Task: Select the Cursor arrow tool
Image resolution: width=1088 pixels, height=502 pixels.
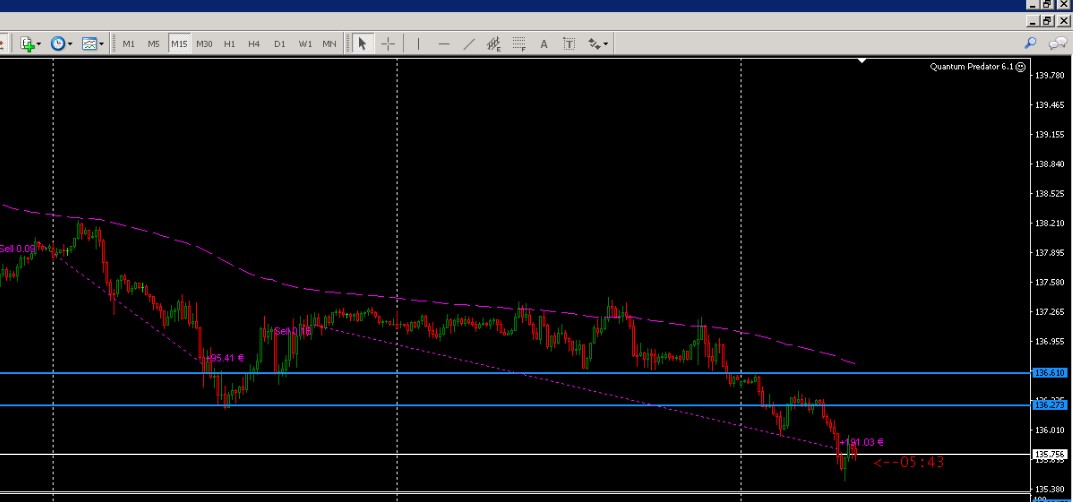Action: pos(362,44)
